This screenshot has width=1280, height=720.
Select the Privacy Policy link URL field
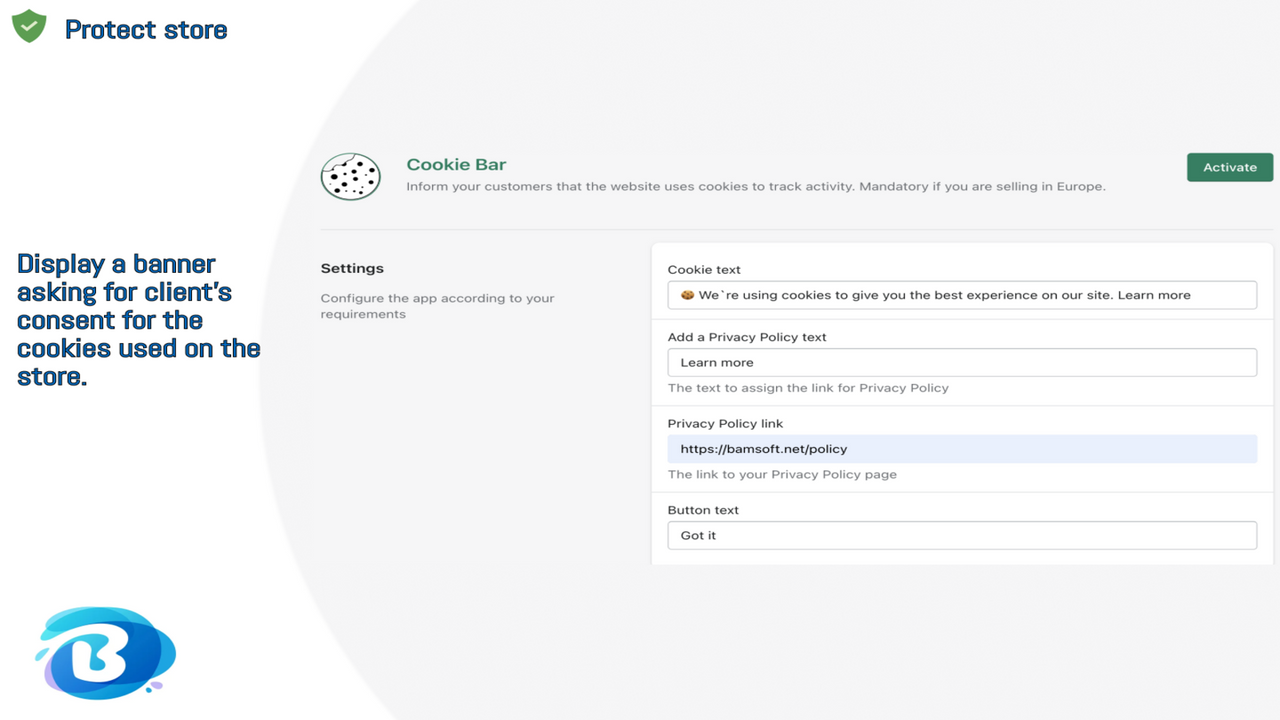pyautogui.click(x=961, y=449)
